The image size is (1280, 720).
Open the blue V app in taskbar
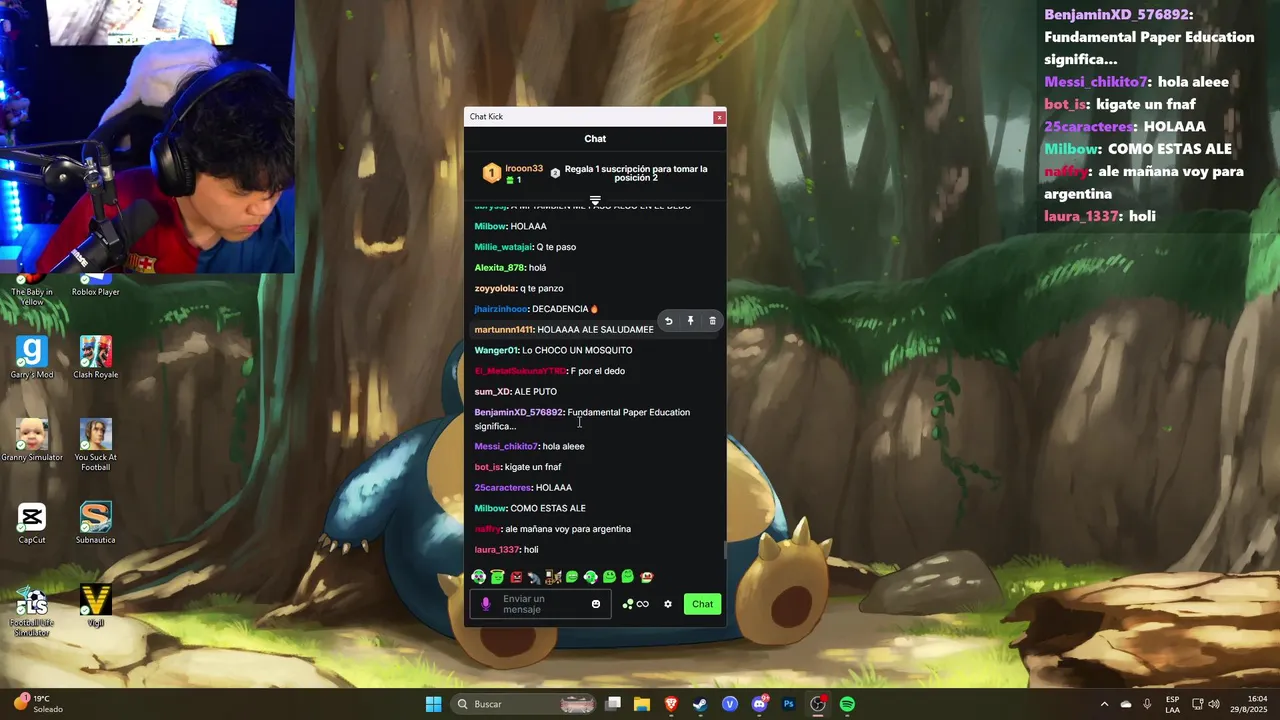pyautogui.click(x=730, y=704)
